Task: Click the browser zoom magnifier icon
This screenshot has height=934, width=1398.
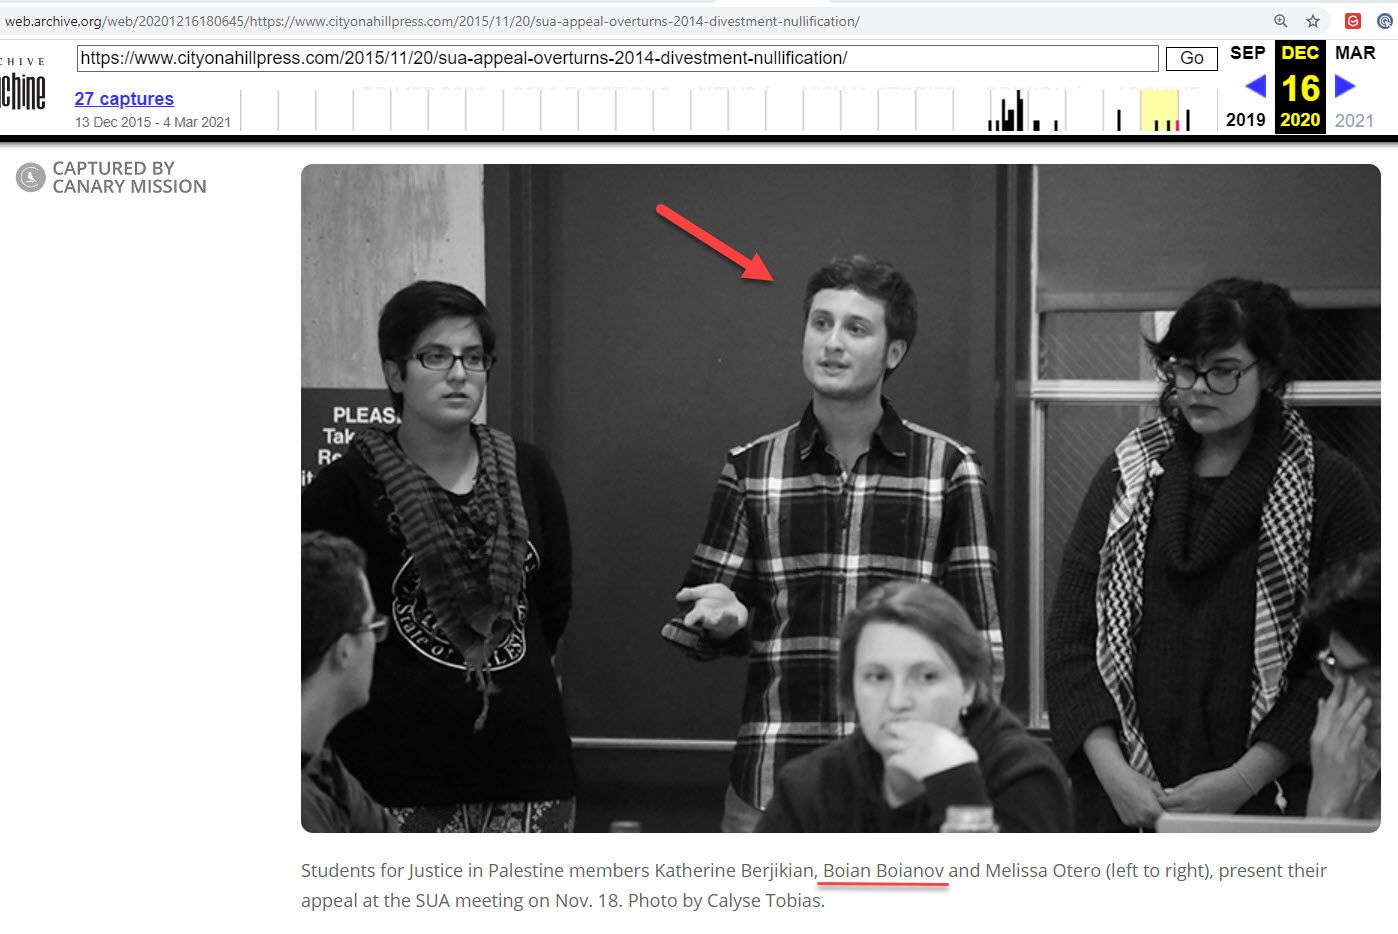Action: (x=1280, y=20)
